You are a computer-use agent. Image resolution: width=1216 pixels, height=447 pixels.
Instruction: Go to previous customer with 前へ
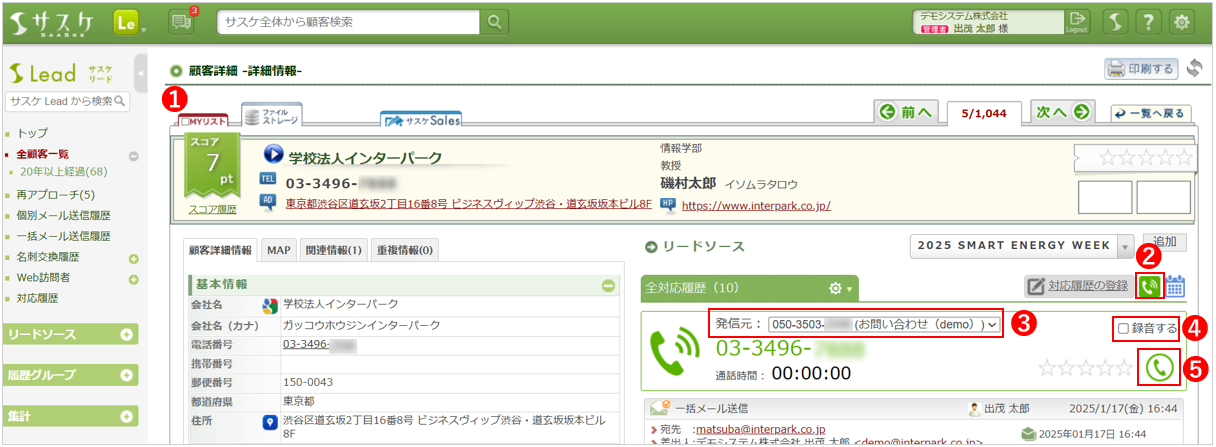(906, 112)
